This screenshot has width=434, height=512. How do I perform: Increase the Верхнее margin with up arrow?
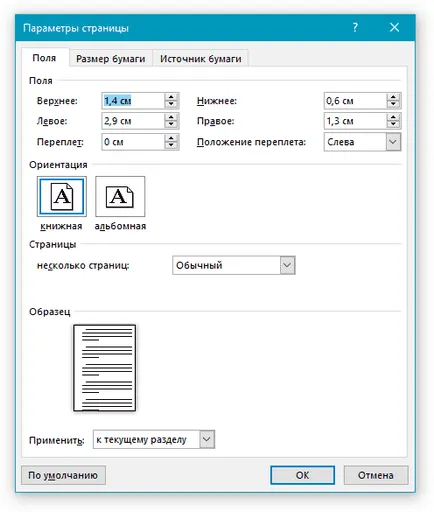point(171,97)
